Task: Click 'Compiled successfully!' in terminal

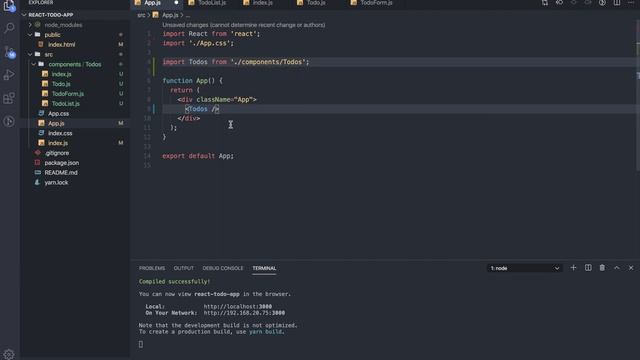Action: click(174, 282)
